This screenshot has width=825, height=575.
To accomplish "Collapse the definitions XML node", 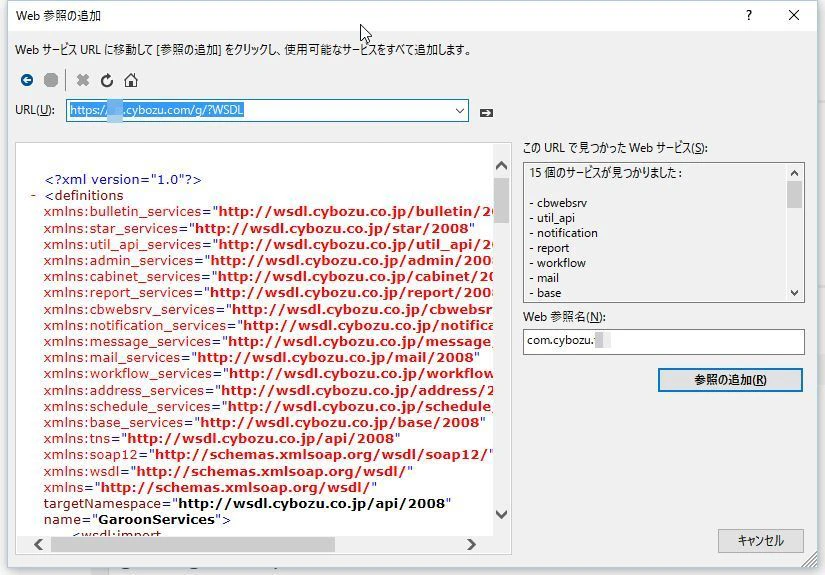I will tap(33, 196).
